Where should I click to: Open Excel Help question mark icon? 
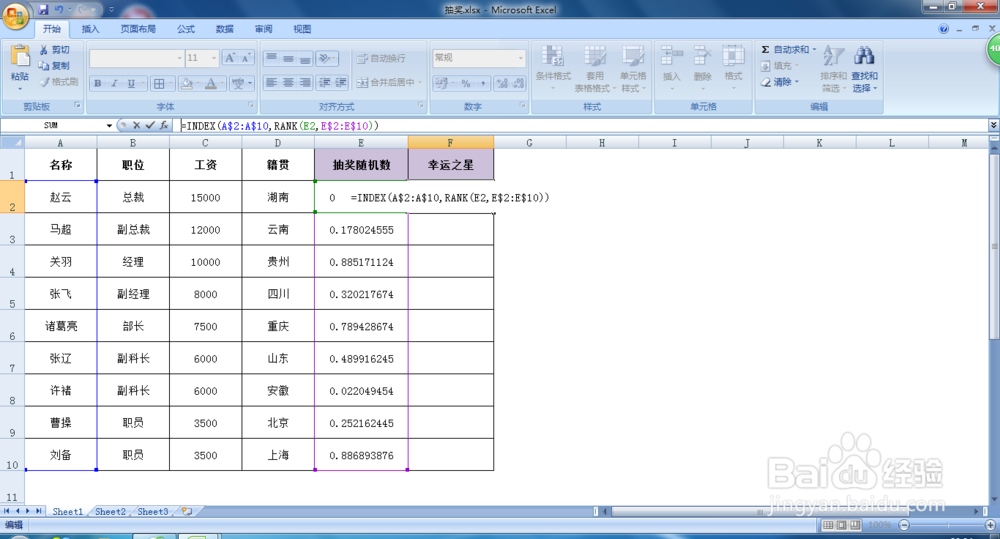pyautogui.click(x=944, y=29)
